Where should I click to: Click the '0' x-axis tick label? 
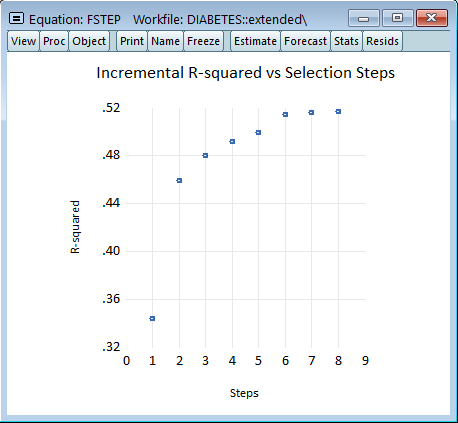tap(126, 361)
